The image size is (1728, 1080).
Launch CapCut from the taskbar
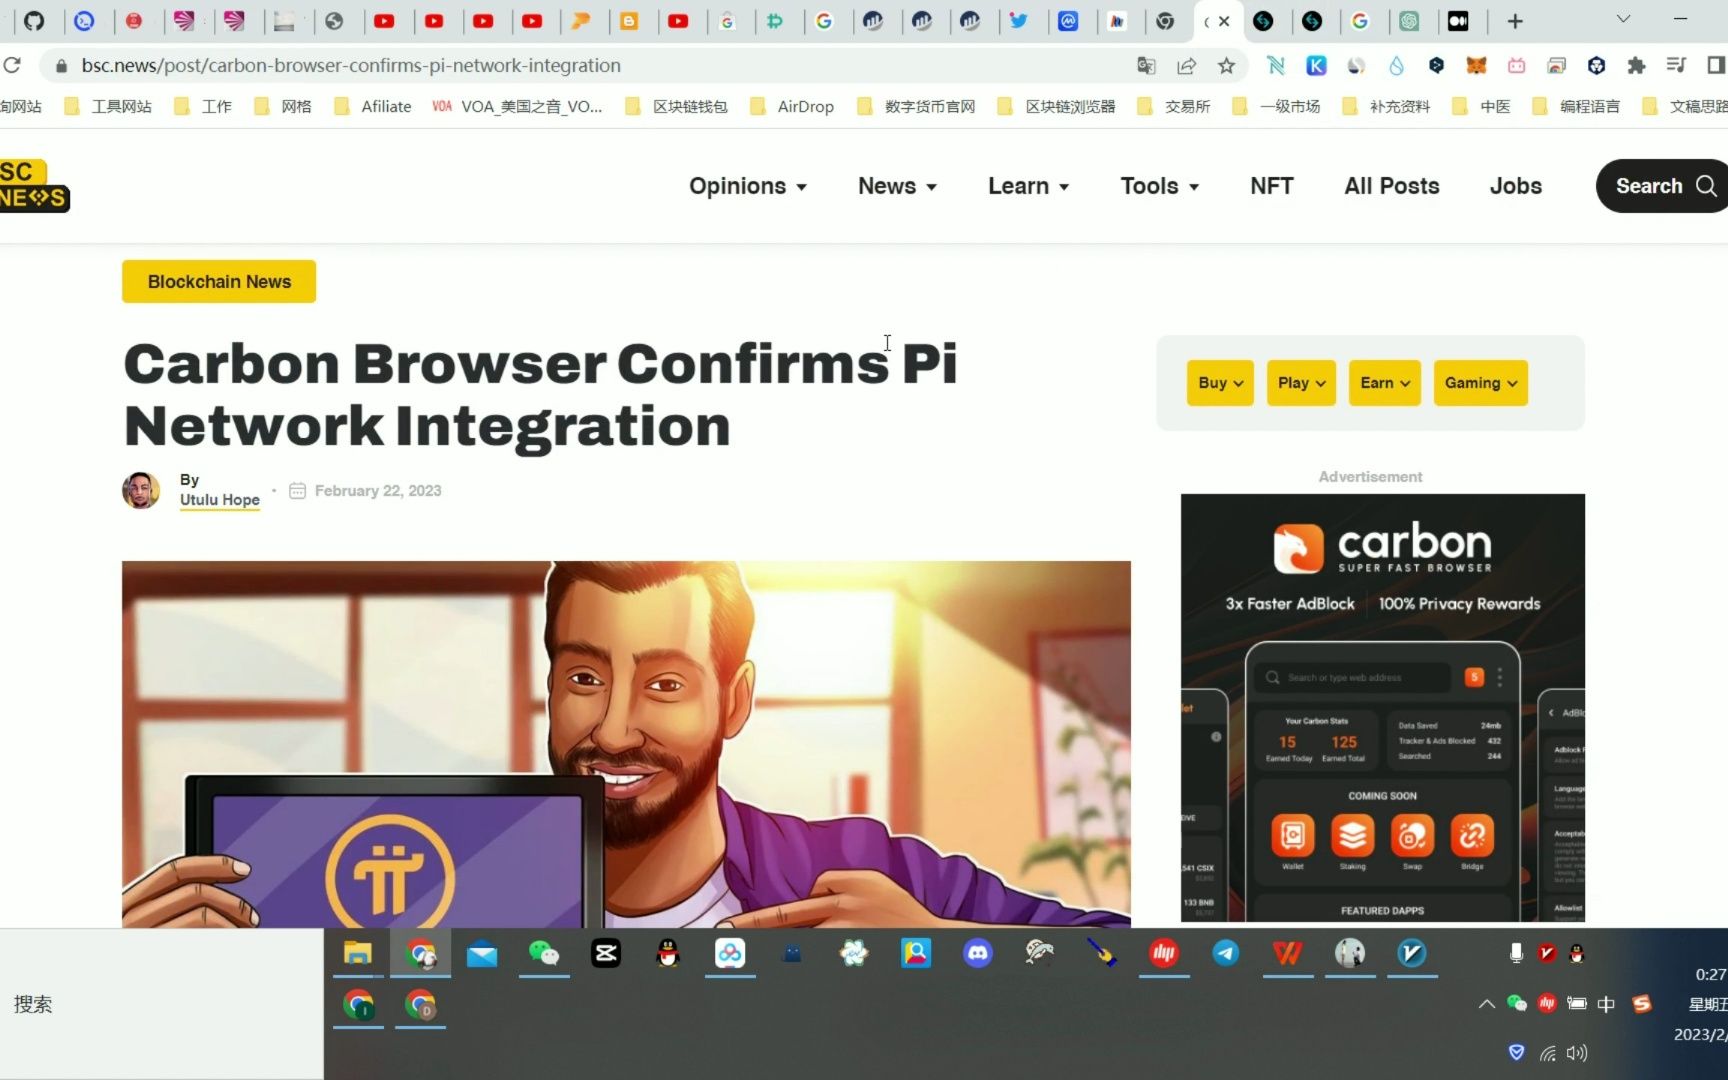point(606,953)
